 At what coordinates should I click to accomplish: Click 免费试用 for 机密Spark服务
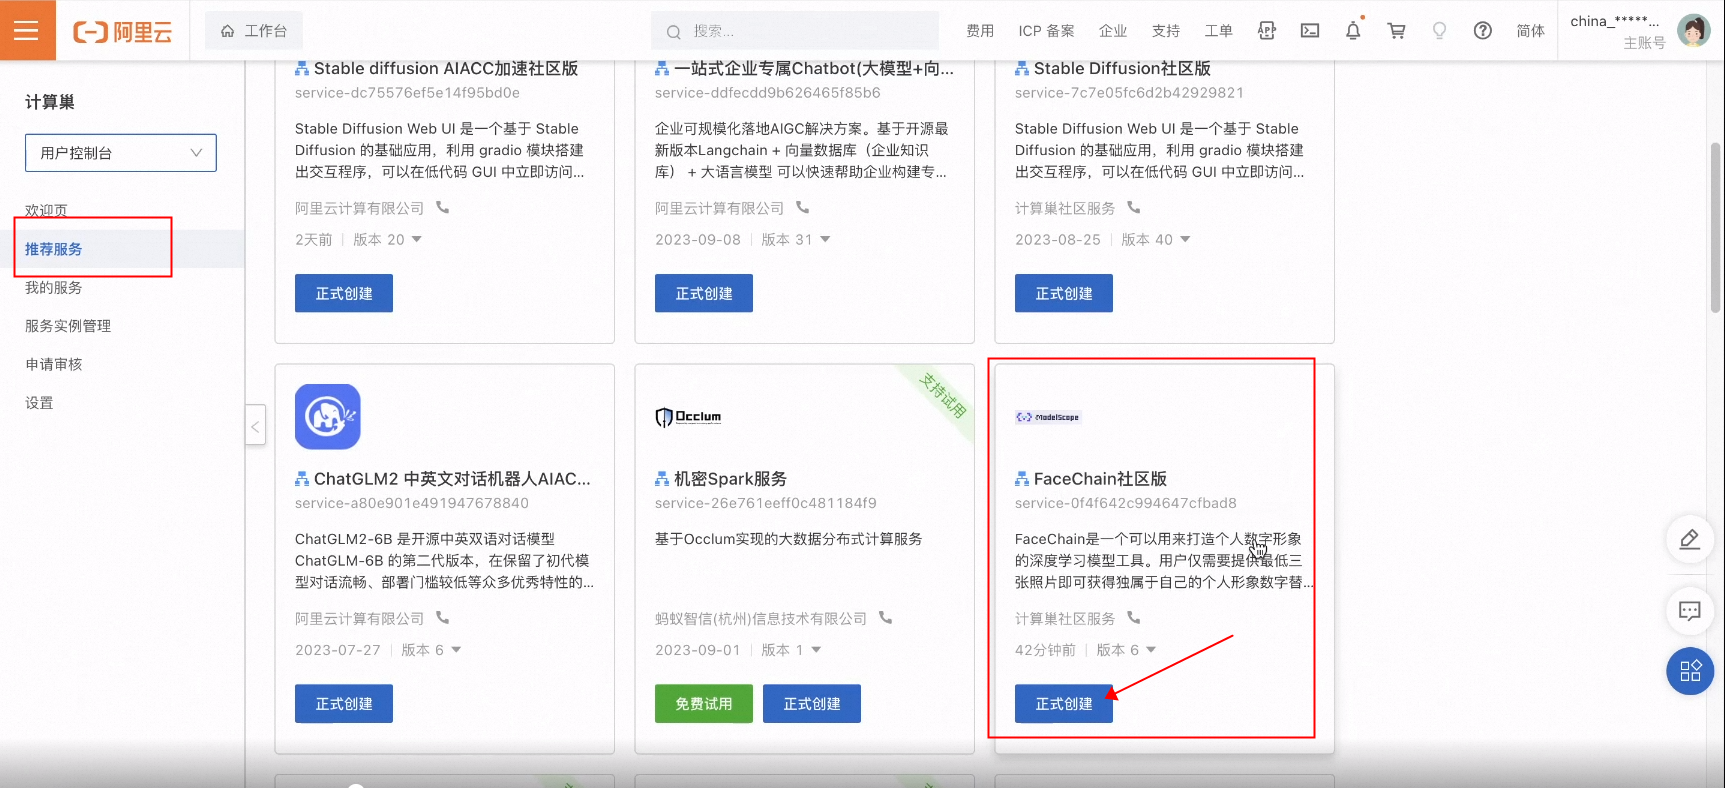click(x=704, y=704)
